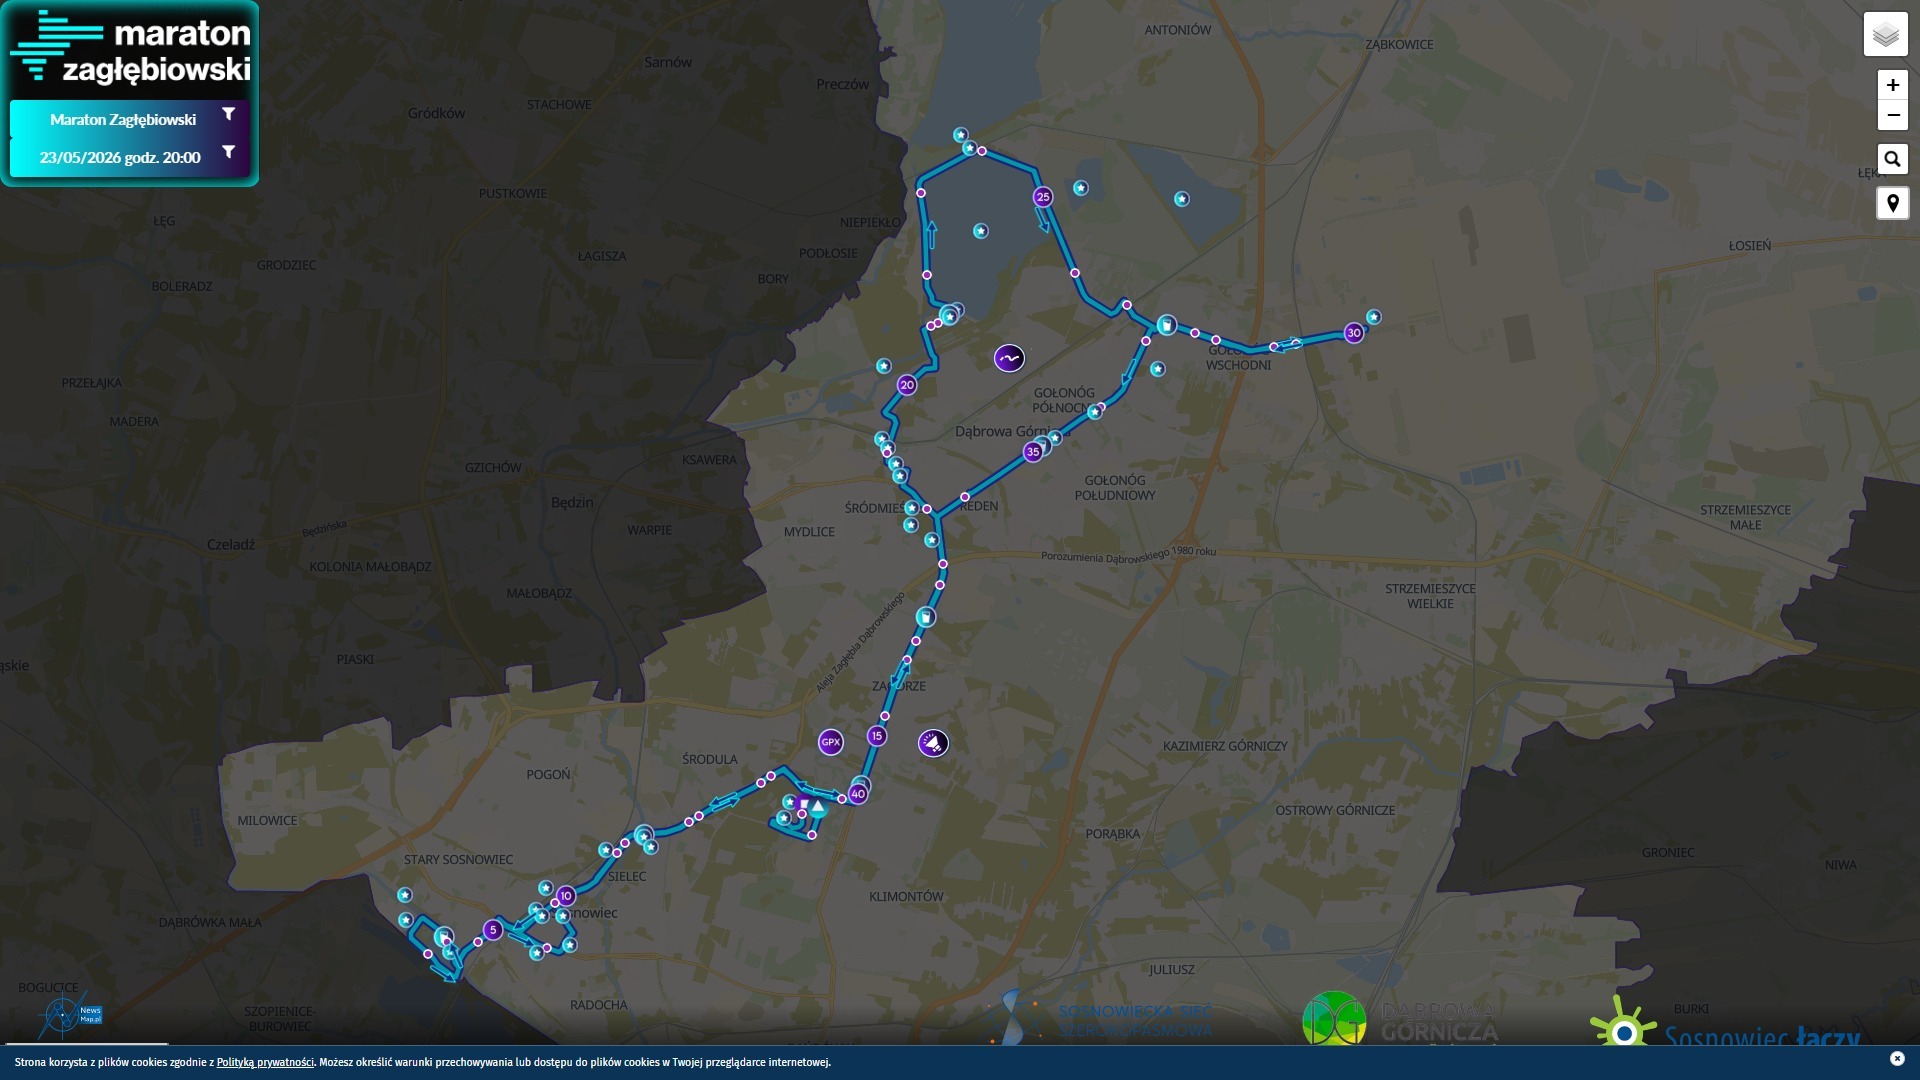Click the start triangle marker
The width and height of the screenshot is (1920, 1080).
(818, 806)
